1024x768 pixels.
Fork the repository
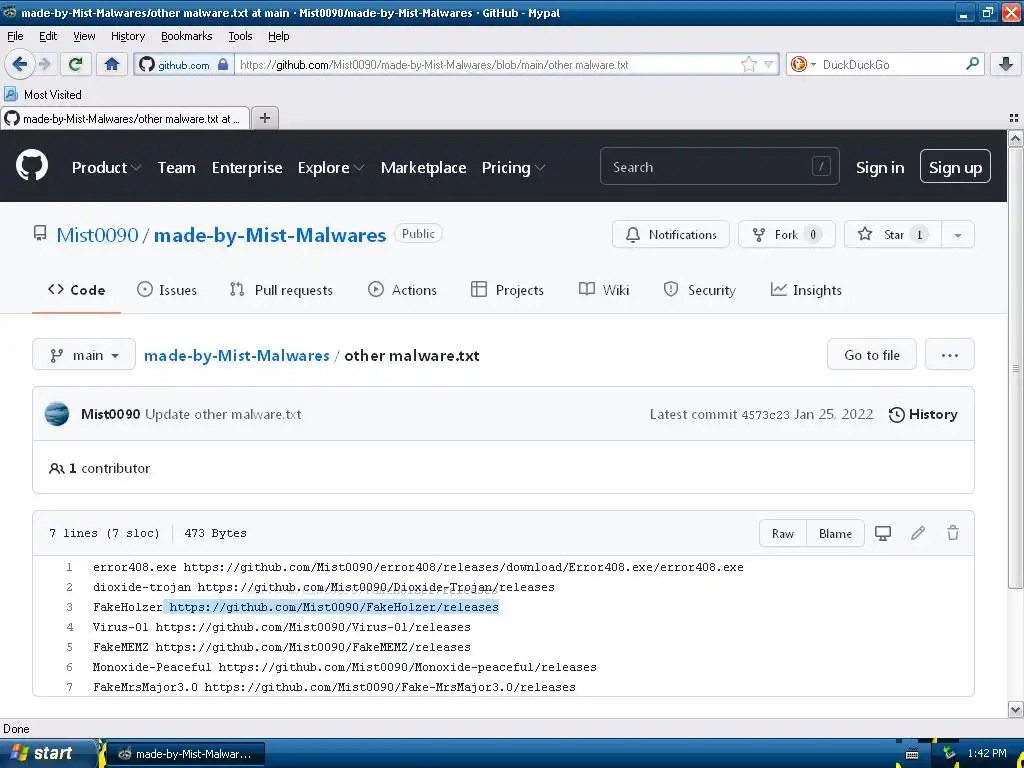786,234
